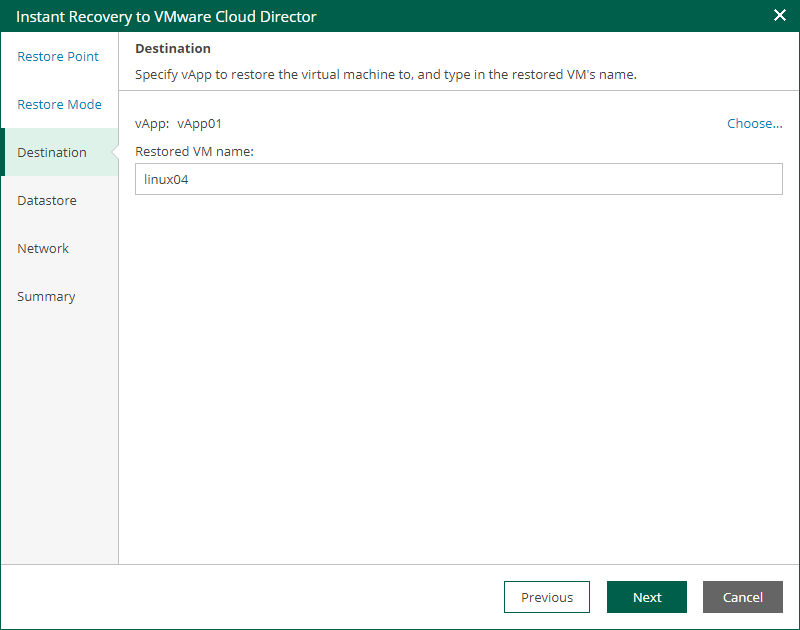Close the Instant Recovery wizard window

coord(779,15)
